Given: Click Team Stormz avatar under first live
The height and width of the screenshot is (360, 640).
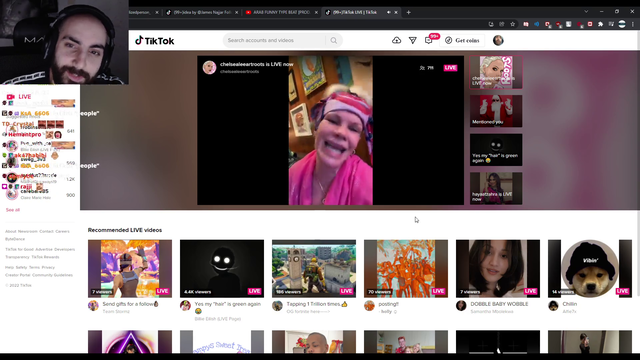Looking at the screenshot, I should pyautogui.click(x=93, y=306).
